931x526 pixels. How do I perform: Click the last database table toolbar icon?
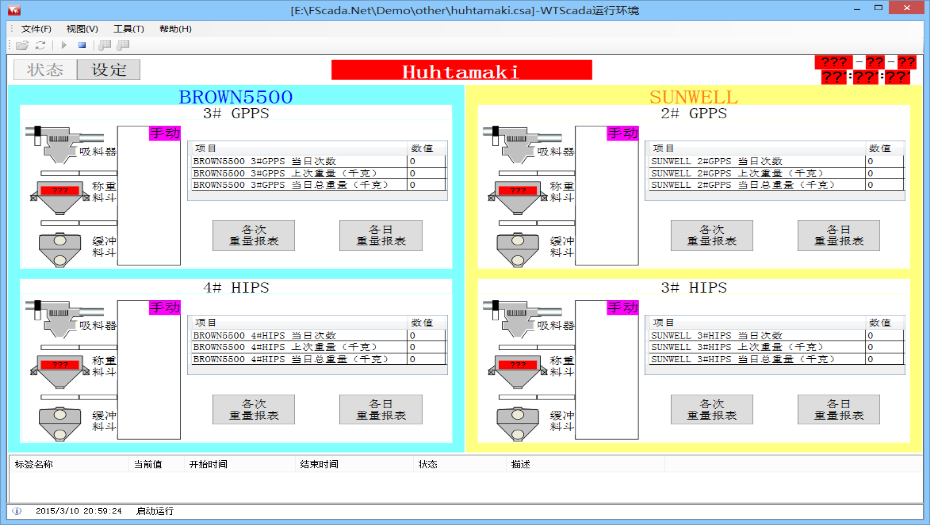coord(123,45)
